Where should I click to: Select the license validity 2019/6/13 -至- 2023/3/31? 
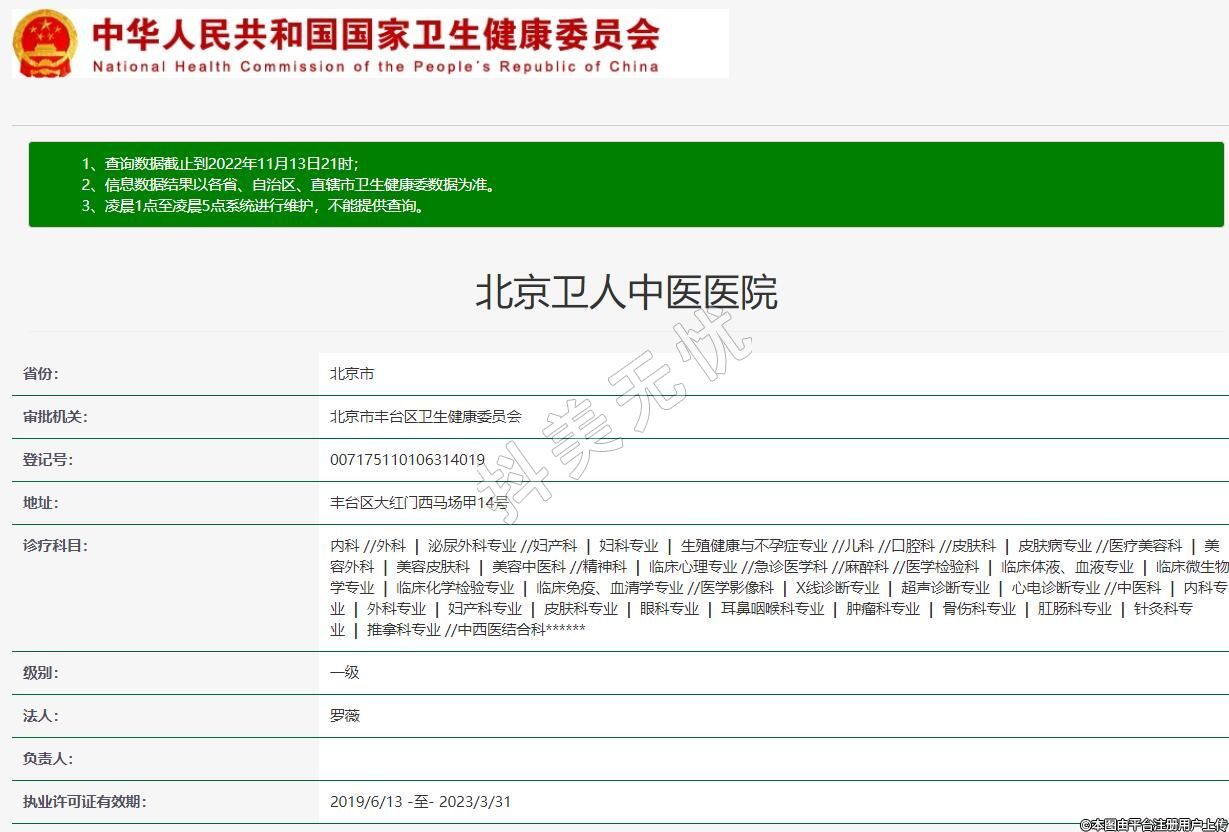click(x=420, y=802)
